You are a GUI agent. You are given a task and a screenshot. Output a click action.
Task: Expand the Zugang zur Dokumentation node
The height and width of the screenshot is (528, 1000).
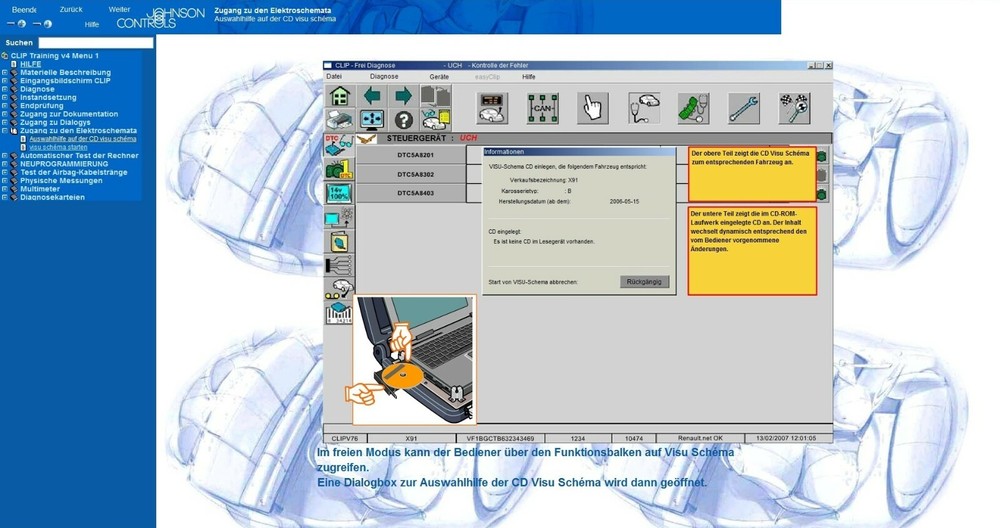(x=4, y=114)
